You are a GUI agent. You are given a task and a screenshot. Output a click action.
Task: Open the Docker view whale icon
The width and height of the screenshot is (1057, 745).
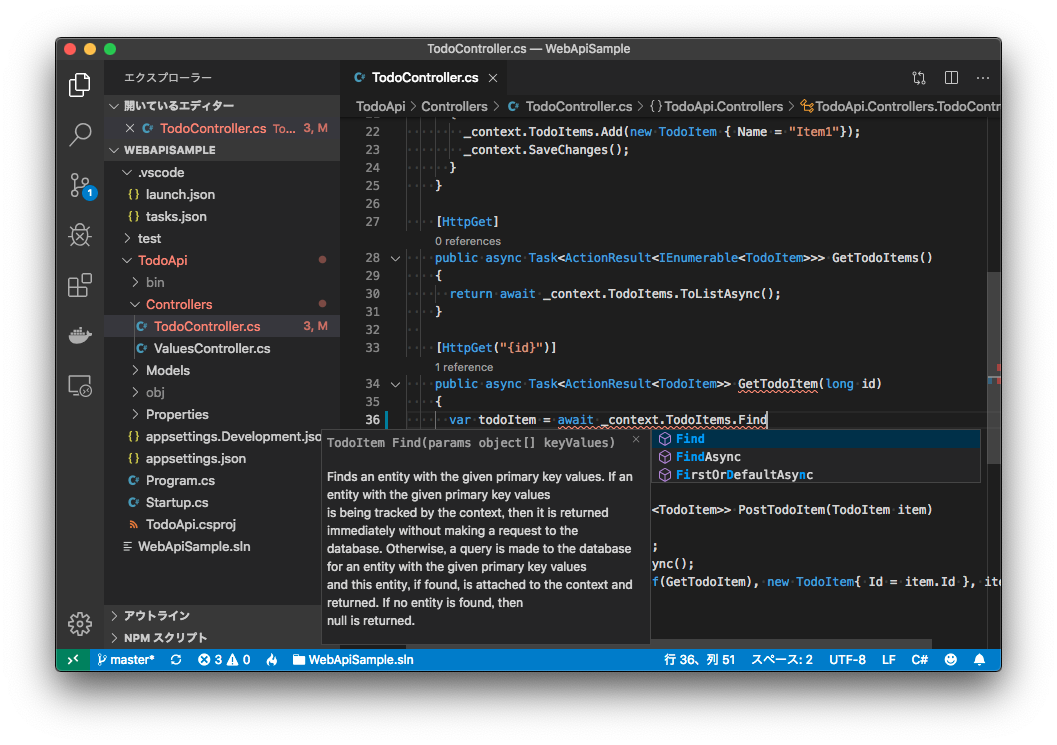(80, 335)
